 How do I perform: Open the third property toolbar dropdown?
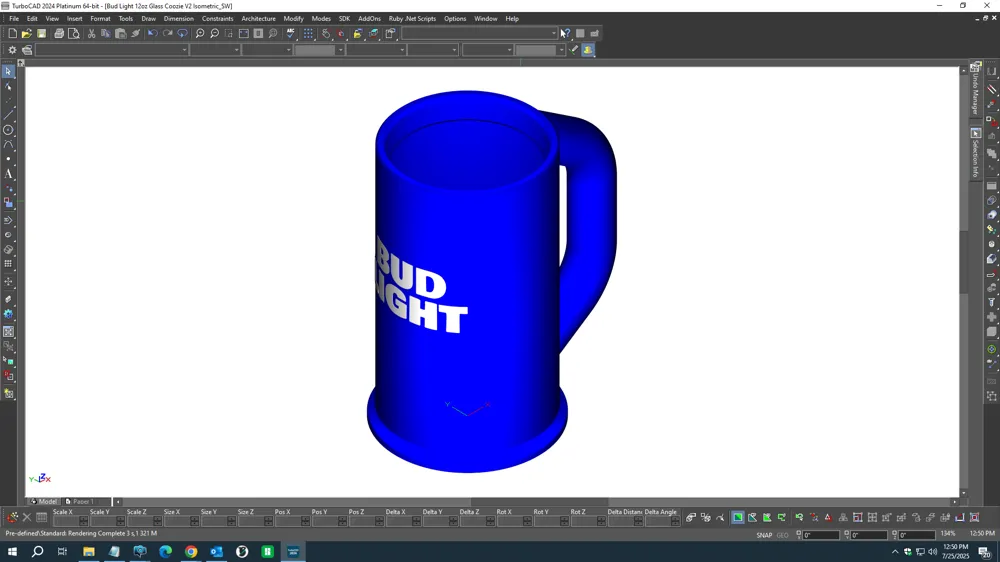[267, 50]
